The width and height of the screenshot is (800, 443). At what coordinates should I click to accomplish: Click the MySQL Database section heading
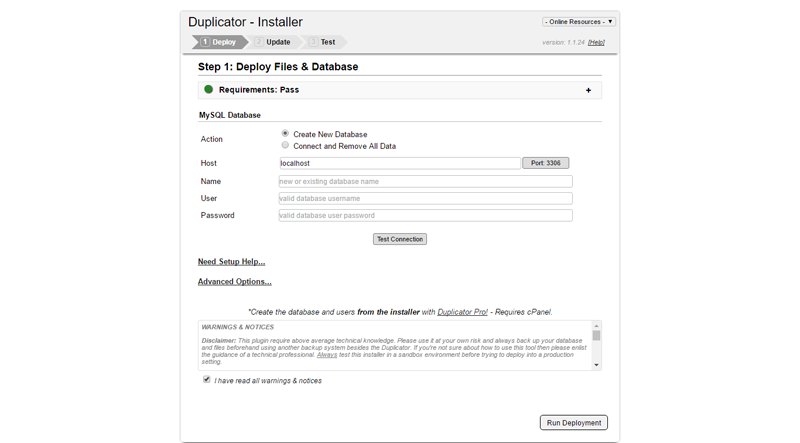[230, 115]
